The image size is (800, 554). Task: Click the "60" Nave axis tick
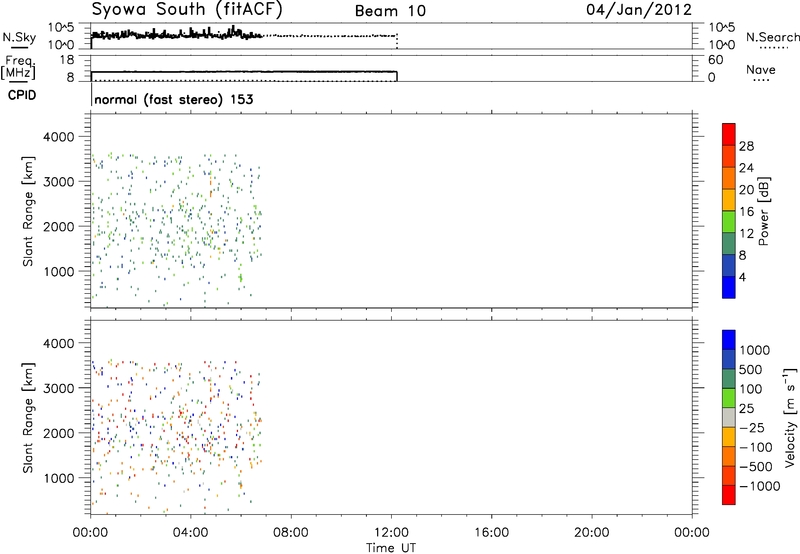point(715,60)
